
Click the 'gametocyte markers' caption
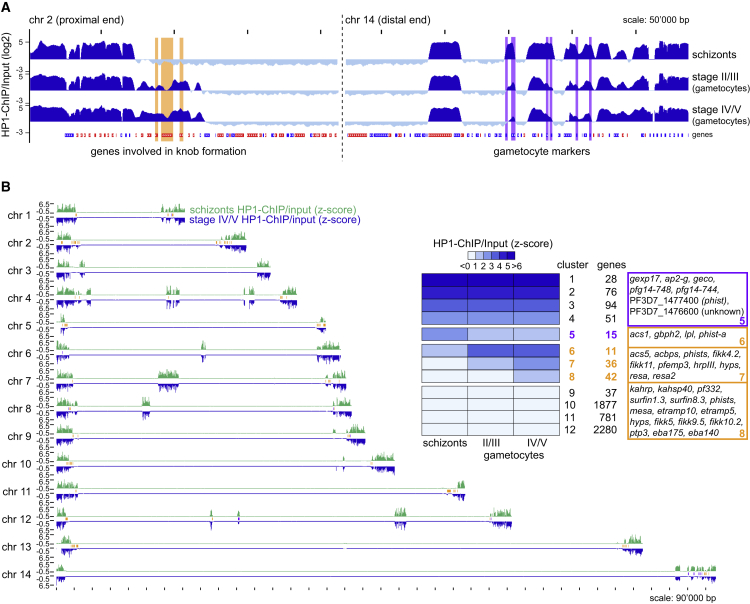point(541,152)
